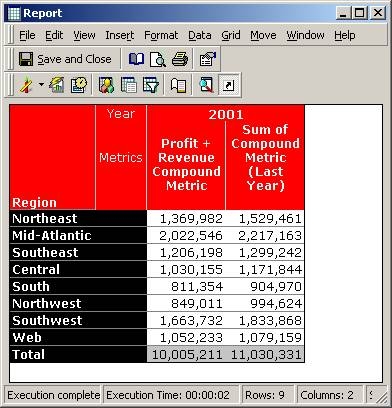Open the Window menu
The image size is (392, 408).
point(305,35)
